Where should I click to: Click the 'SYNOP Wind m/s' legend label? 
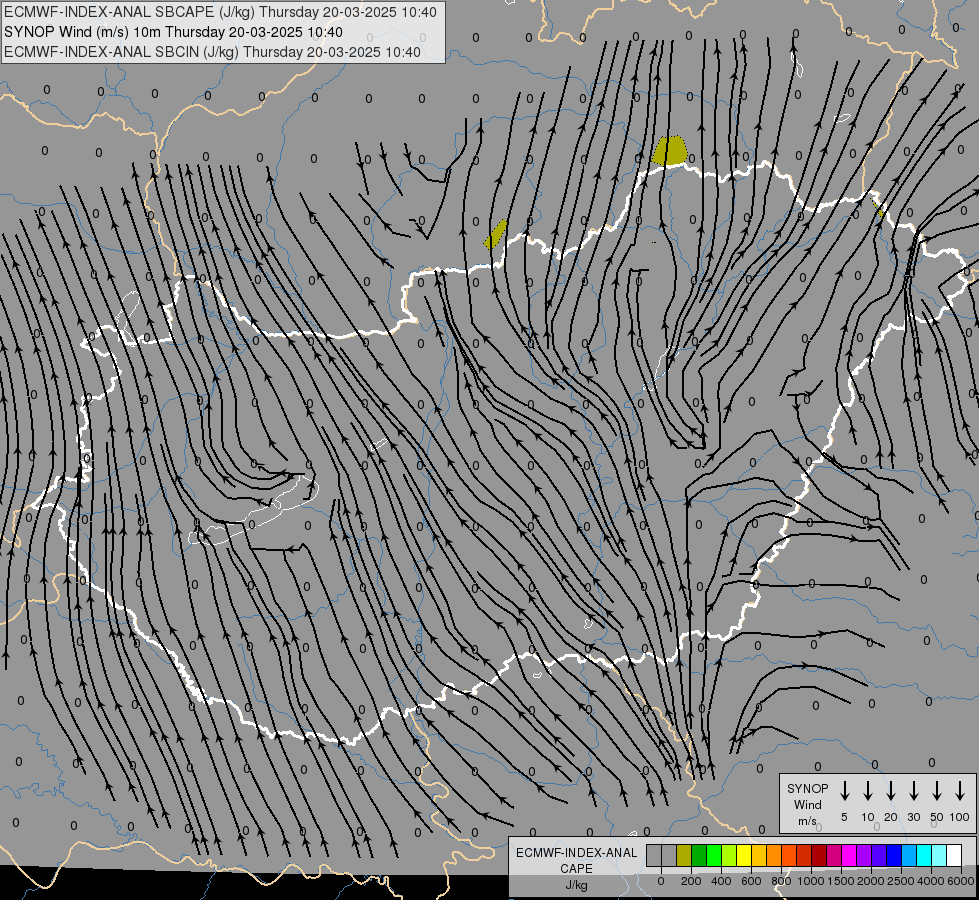click(807, 804)
